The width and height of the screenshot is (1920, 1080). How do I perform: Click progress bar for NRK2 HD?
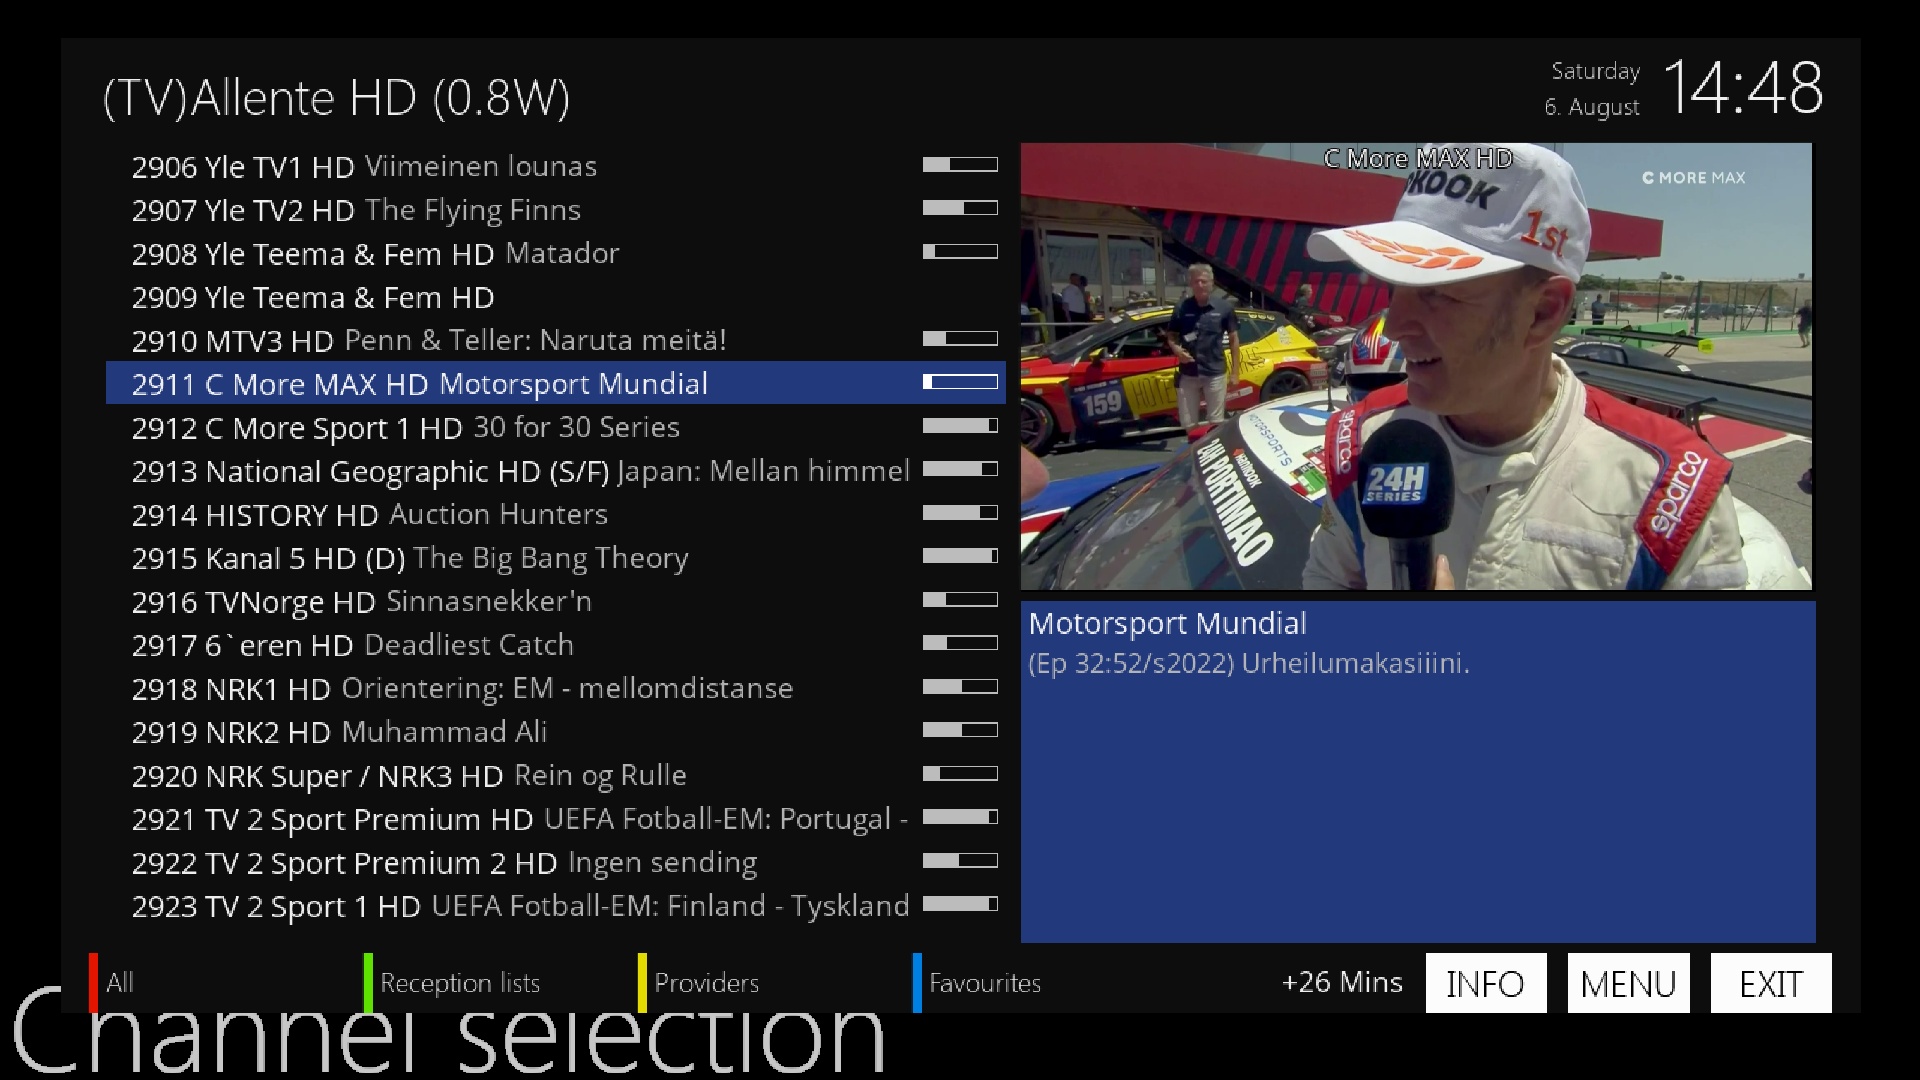(x=960, y=730)
